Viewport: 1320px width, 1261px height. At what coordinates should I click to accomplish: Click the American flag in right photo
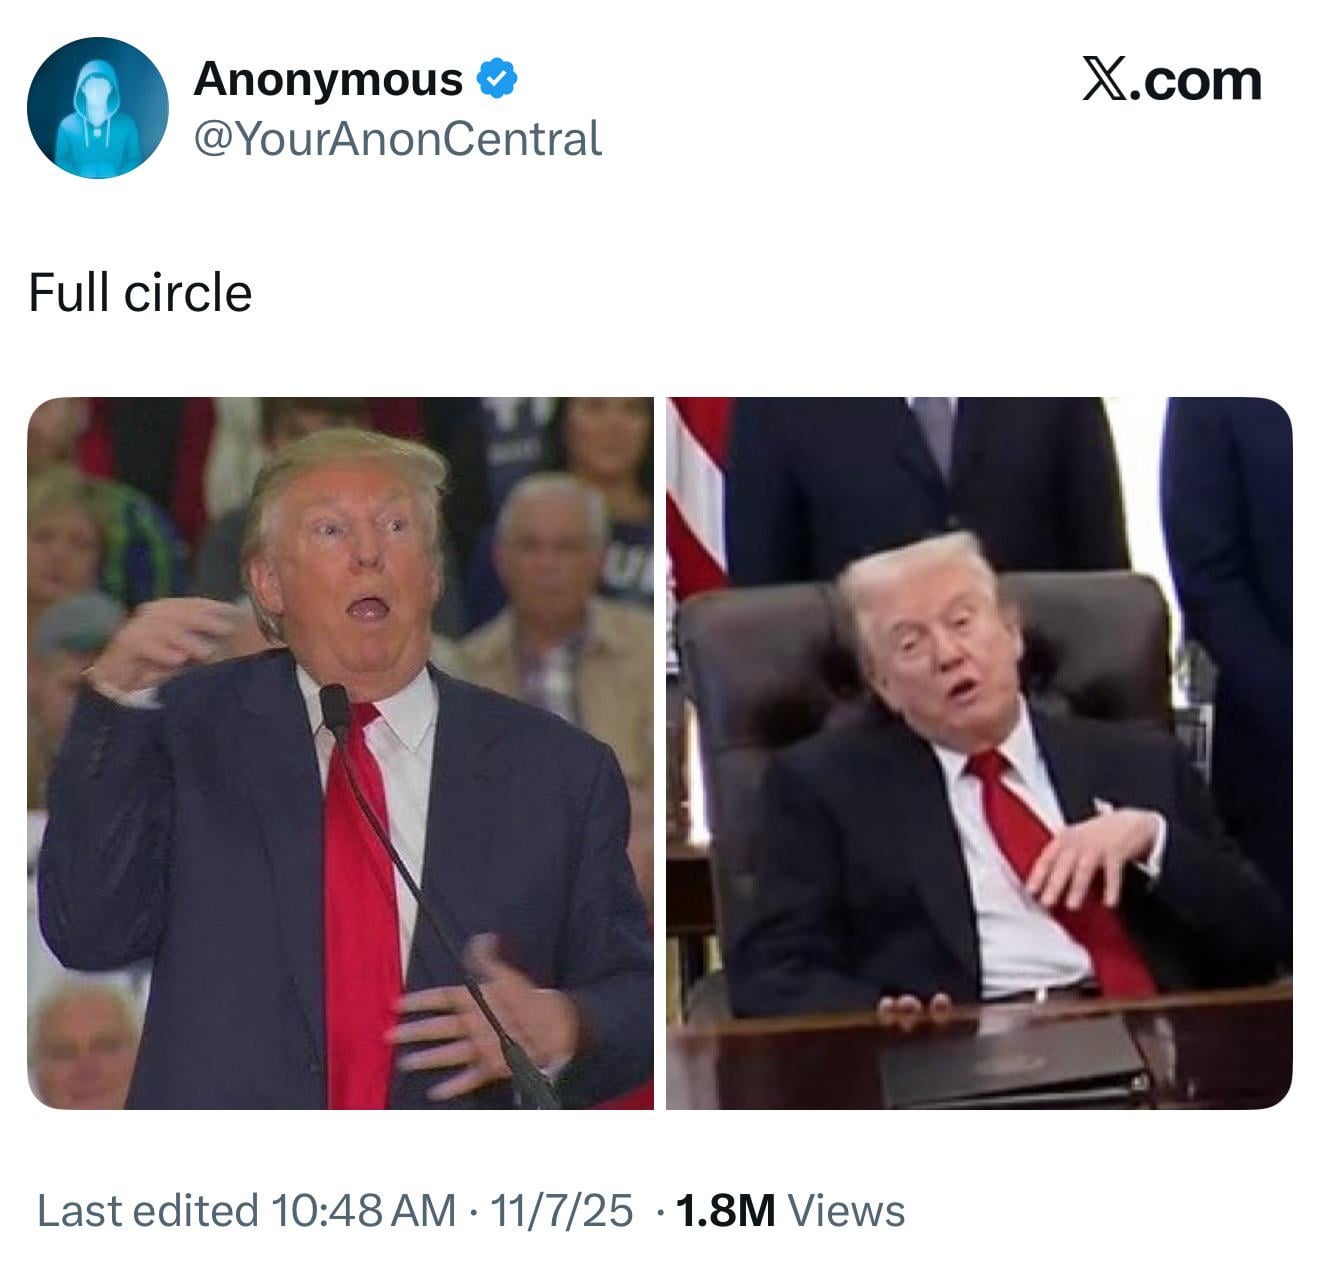click(x=697, y=500)
